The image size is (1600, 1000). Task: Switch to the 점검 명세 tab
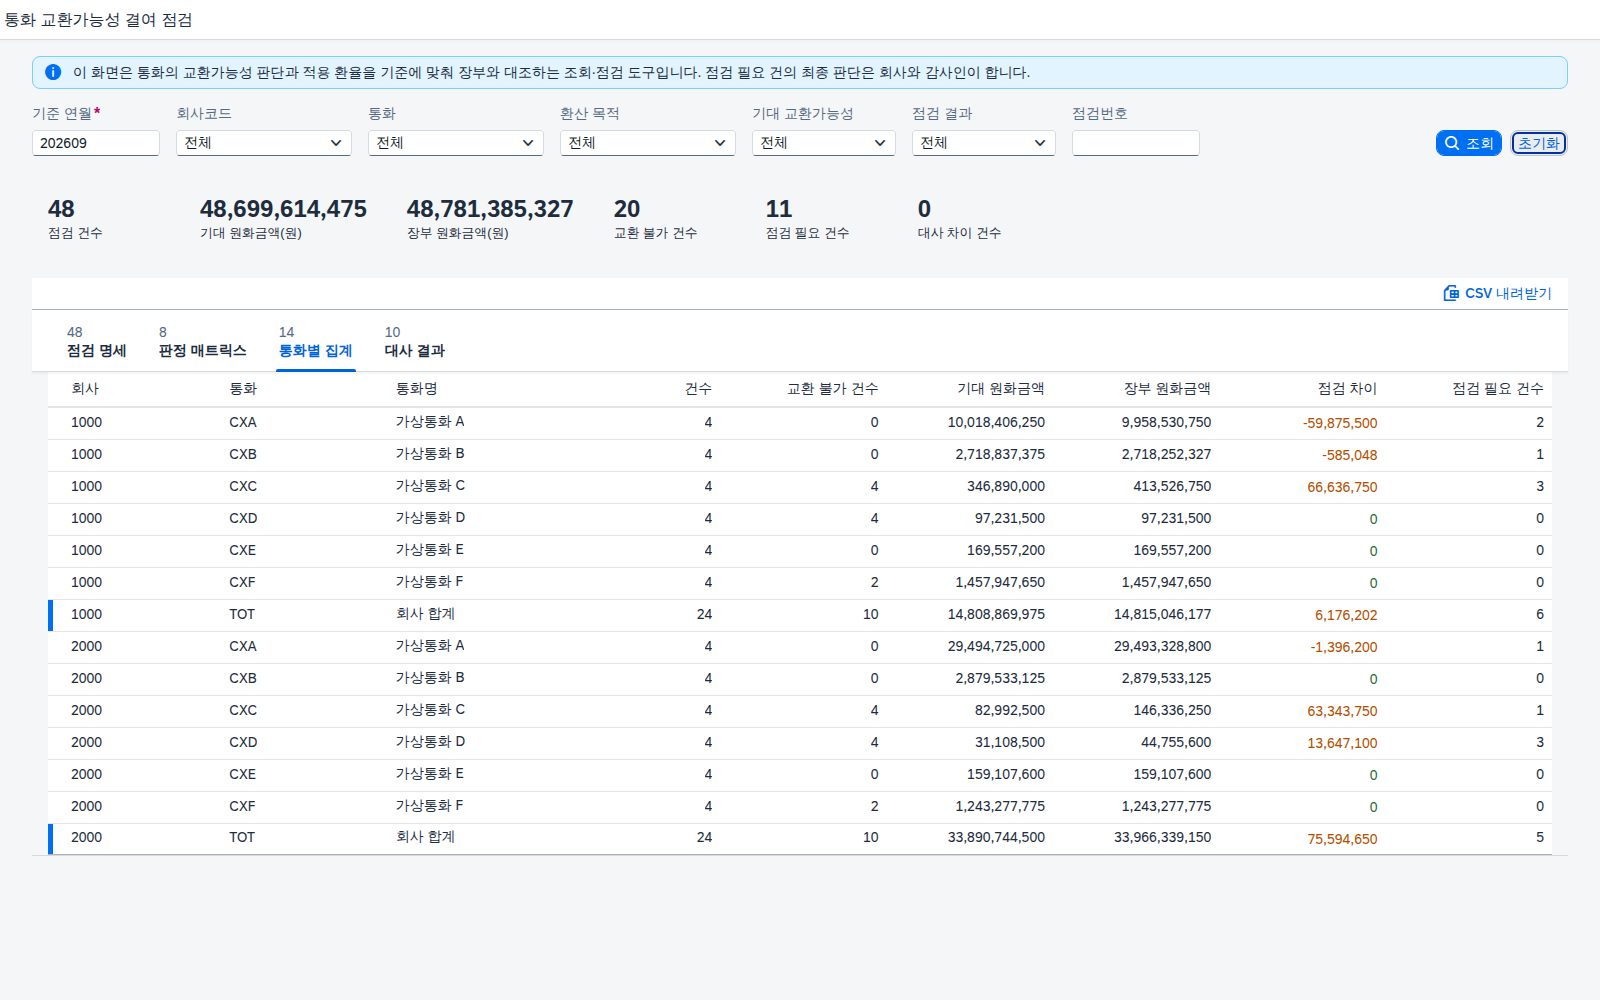[96, 342]
